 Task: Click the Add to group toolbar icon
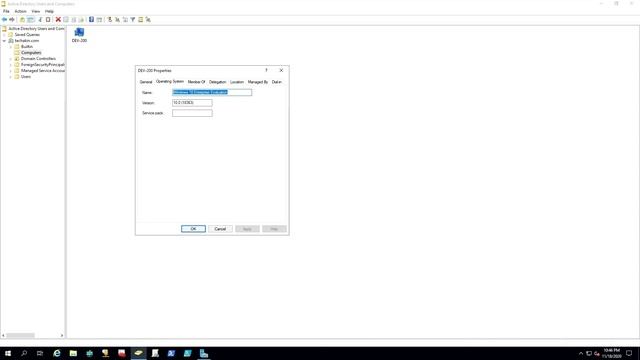click(x=148, y=20)
